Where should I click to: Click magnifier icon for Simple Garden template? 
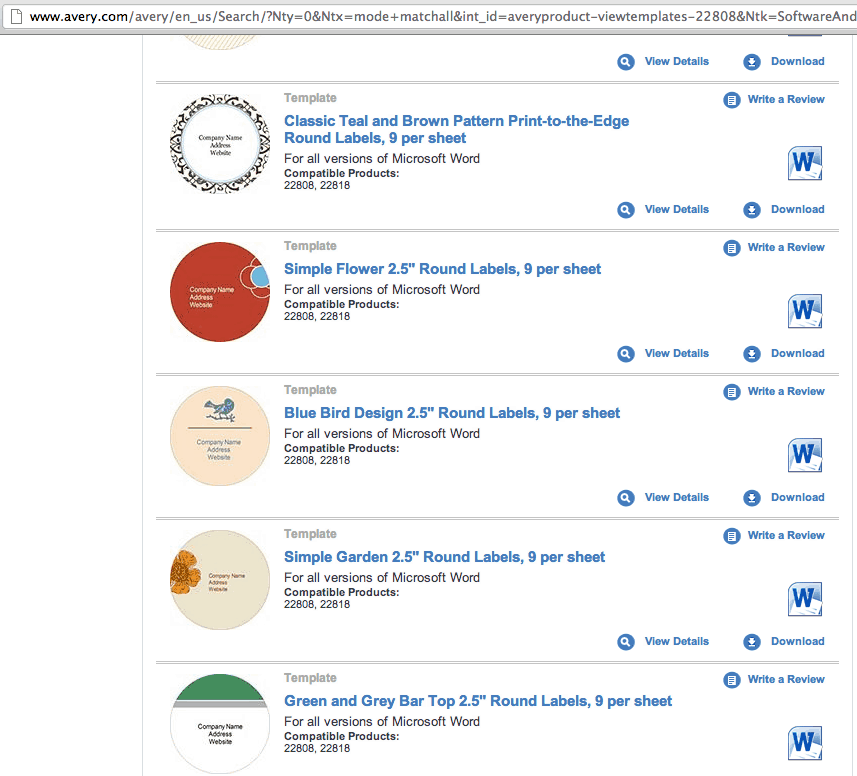[x=626, y=642]
